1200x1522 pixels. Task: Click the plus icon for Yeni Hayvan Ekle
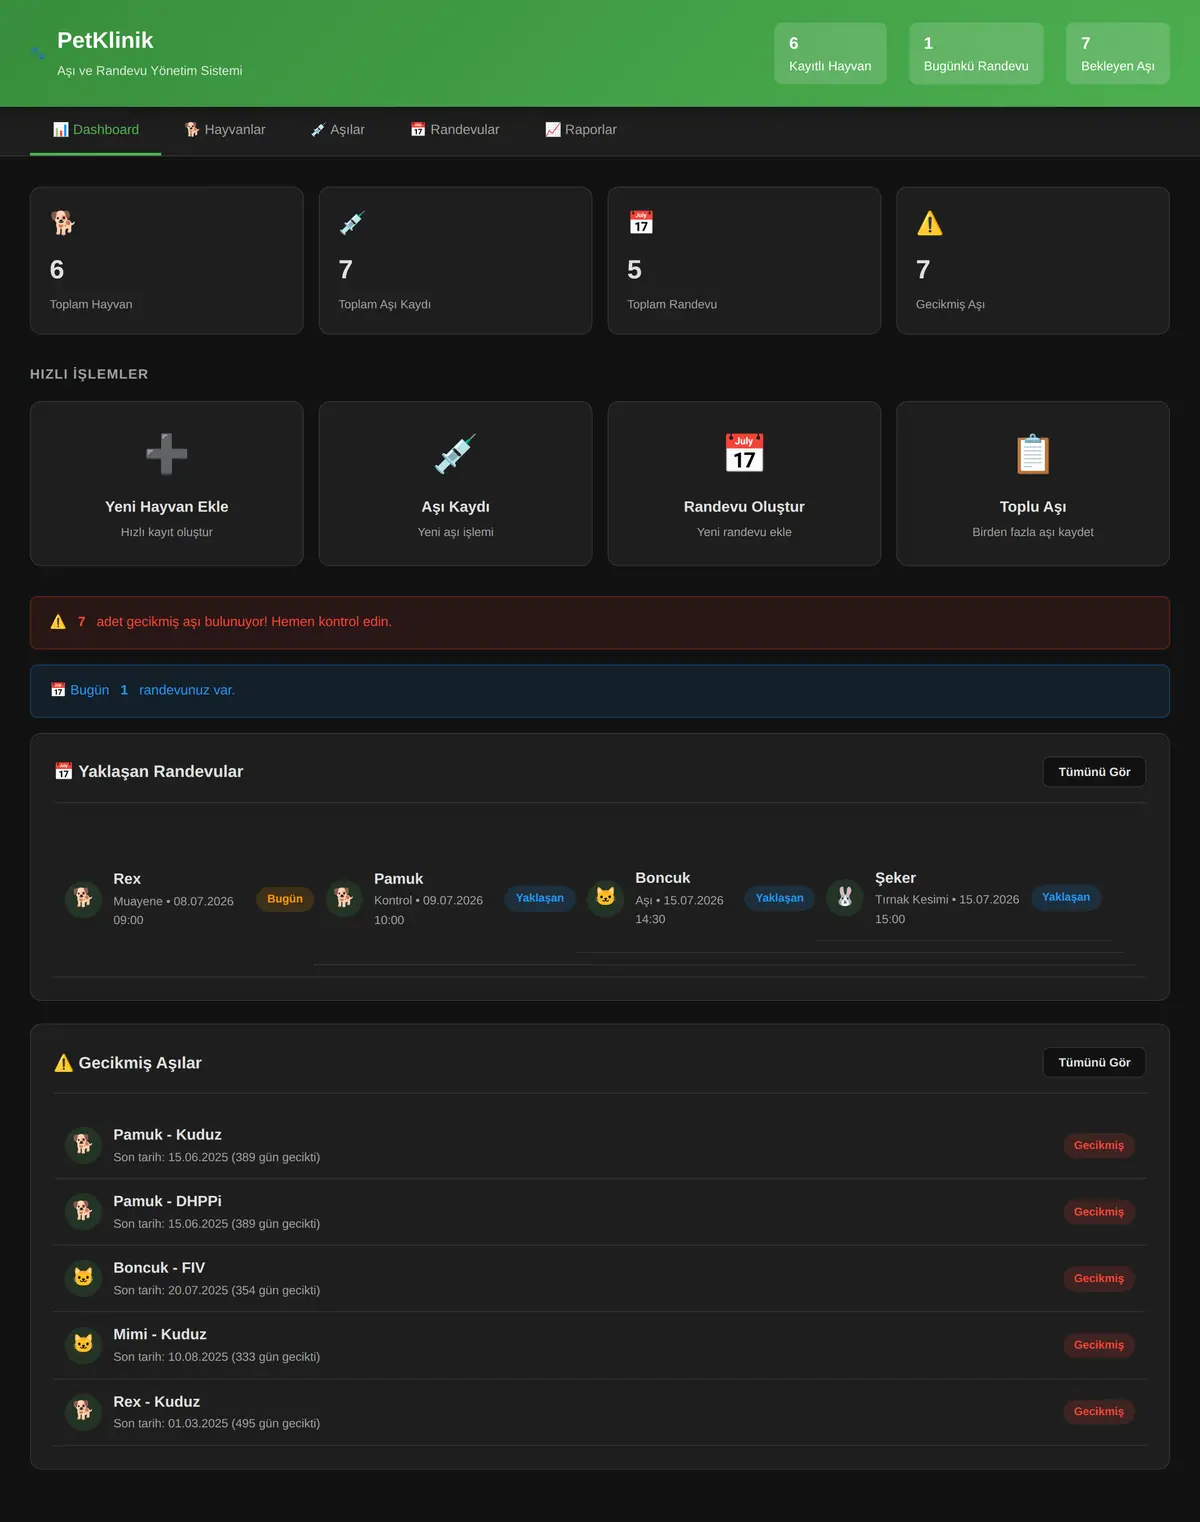coord(166,455)
